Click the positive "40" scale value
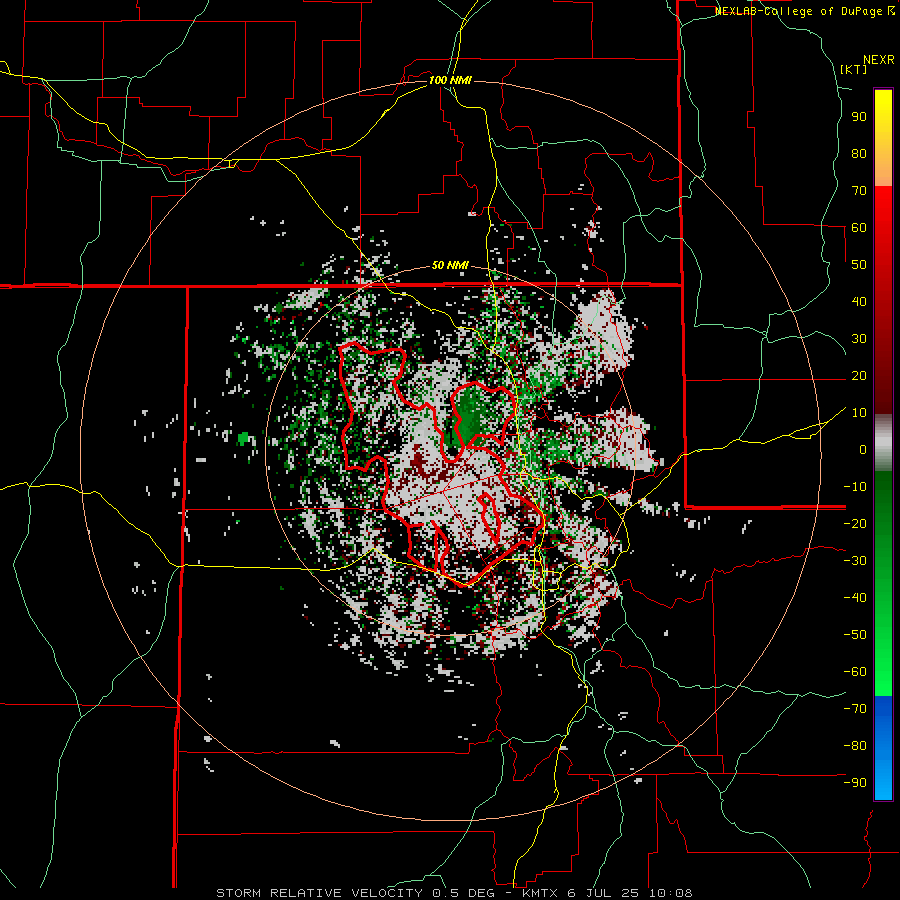Viewport: 900px width, 900px height. 859,301
